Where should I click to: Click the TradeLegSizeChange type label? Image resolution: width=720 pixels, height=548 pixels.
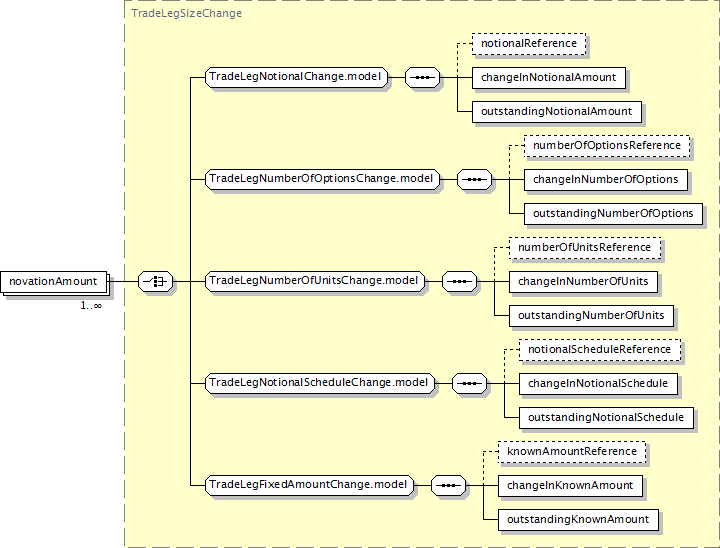(x=187, y=14)
